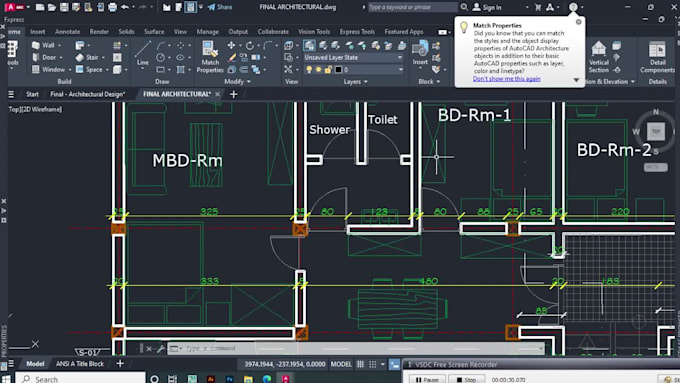
Task: Select the Wall tool
Action: coord(43,45)
